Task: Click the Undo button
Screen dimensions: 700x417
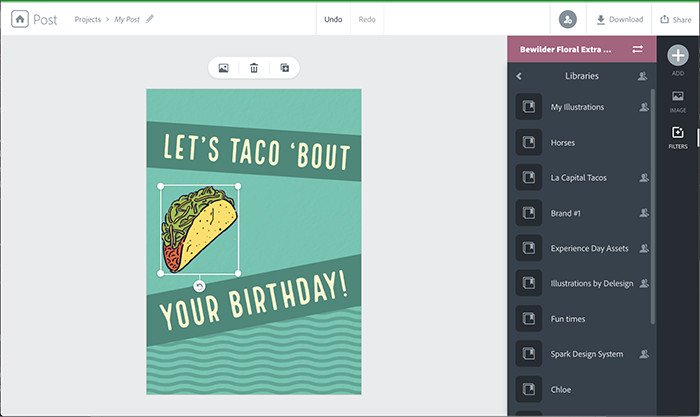Action: click(333, 19)
